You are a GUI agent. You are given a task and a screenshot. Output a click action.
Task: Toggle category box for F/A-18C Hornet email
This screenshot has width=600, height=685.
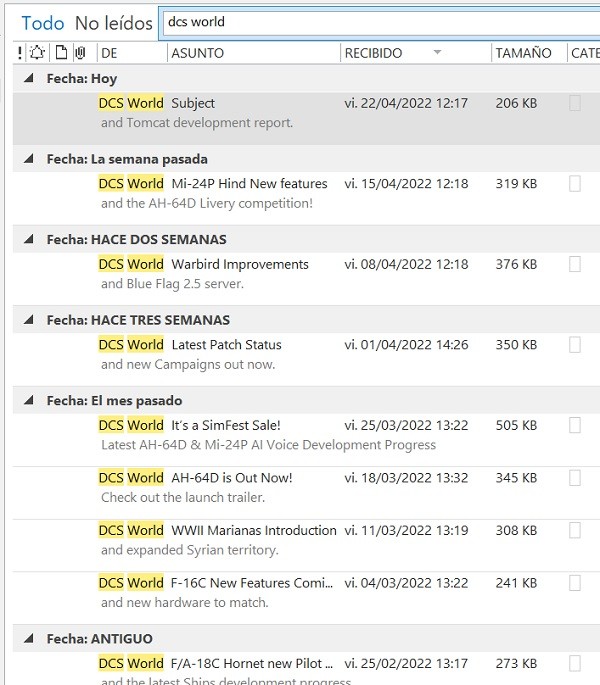coord(575,664)
